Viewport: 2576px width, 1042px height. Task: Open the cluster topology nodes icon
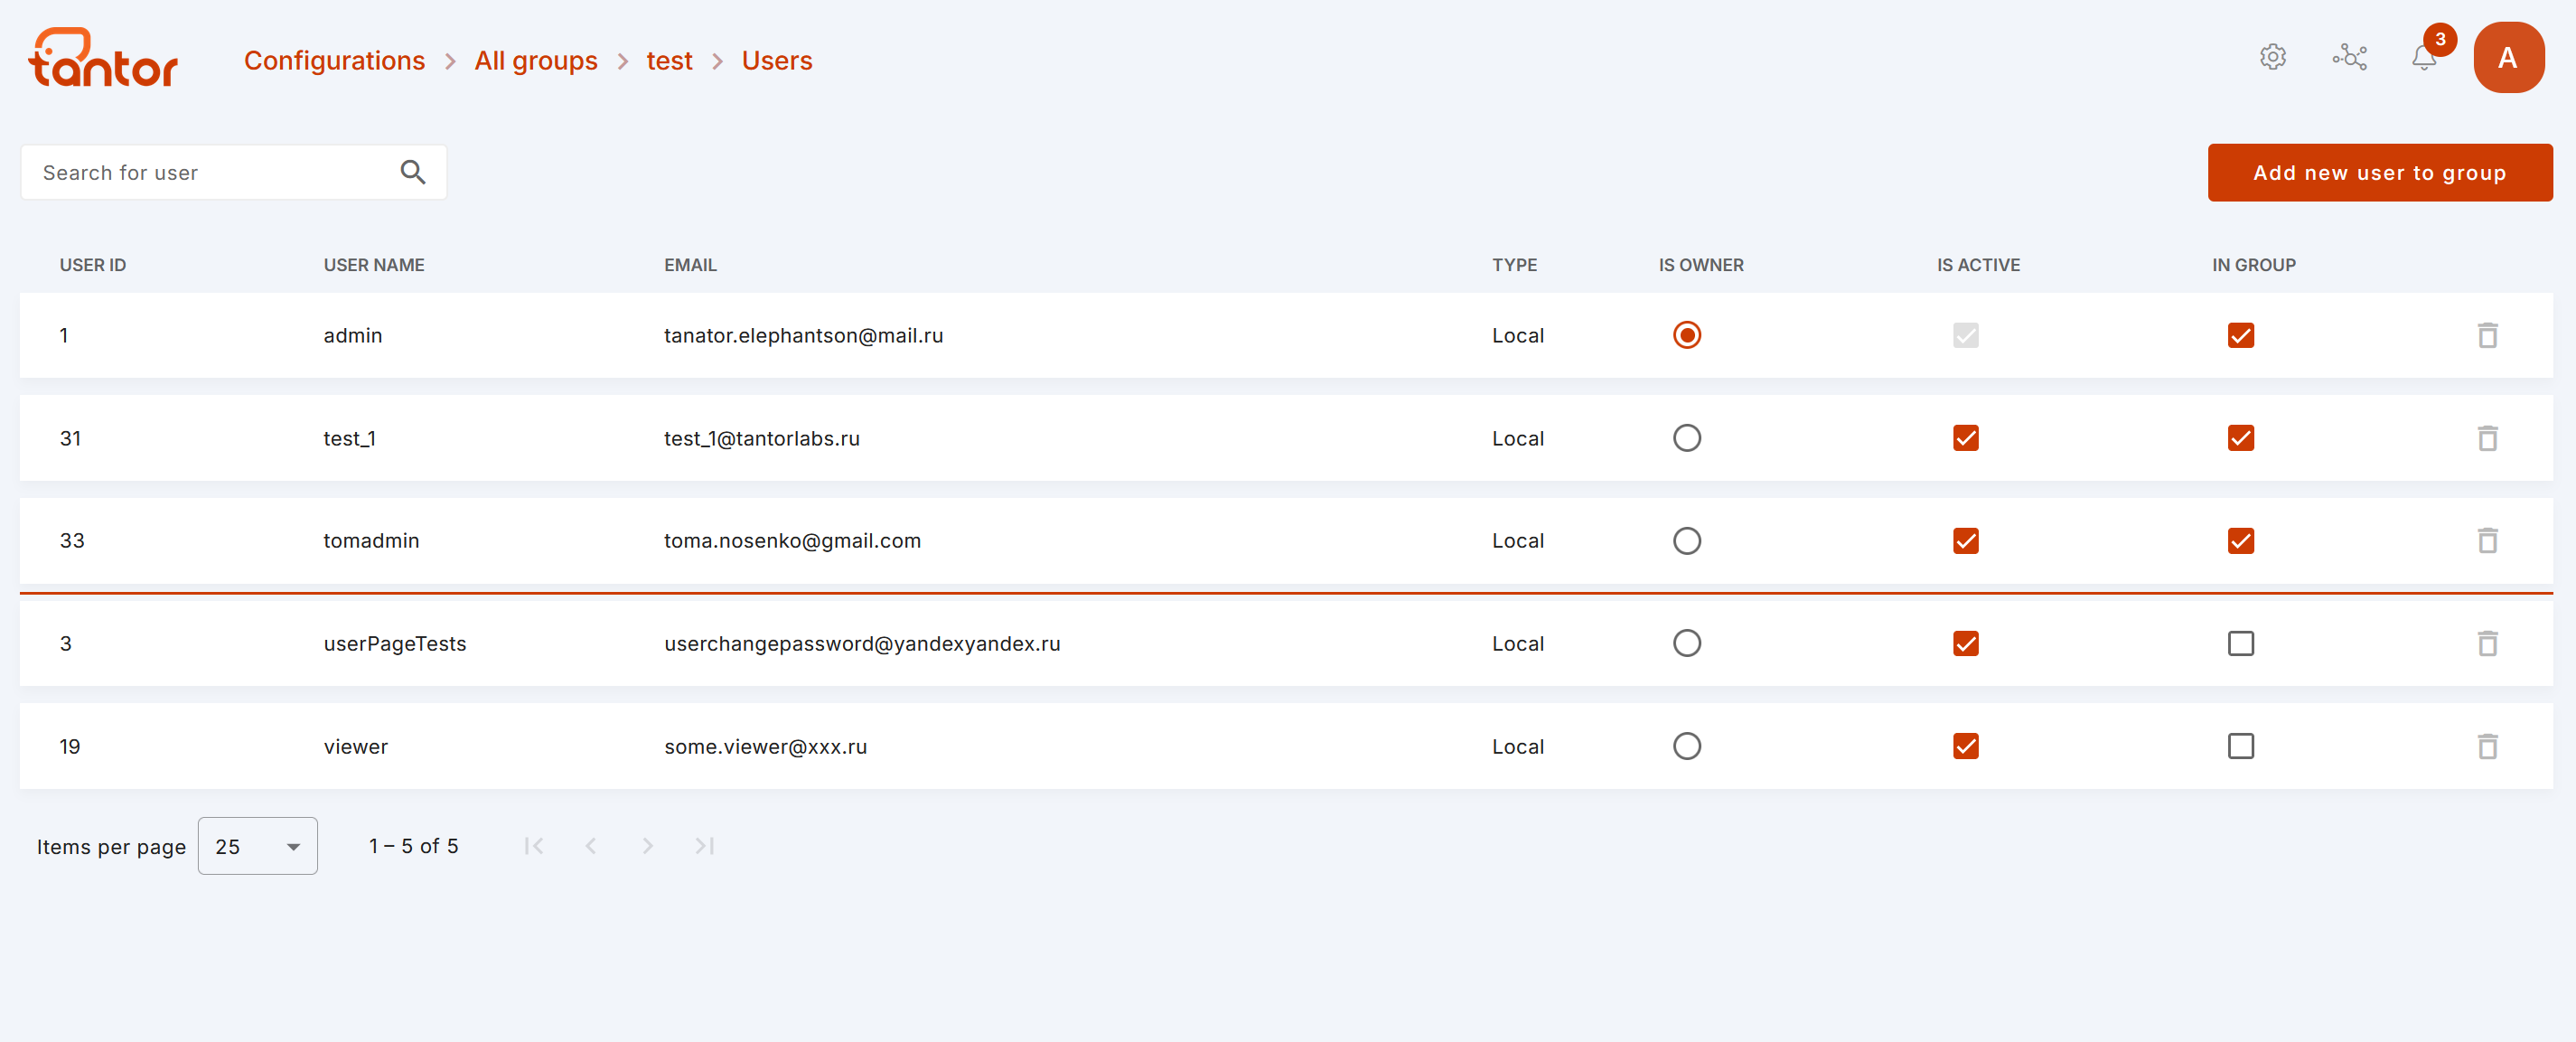[2349, 57]
